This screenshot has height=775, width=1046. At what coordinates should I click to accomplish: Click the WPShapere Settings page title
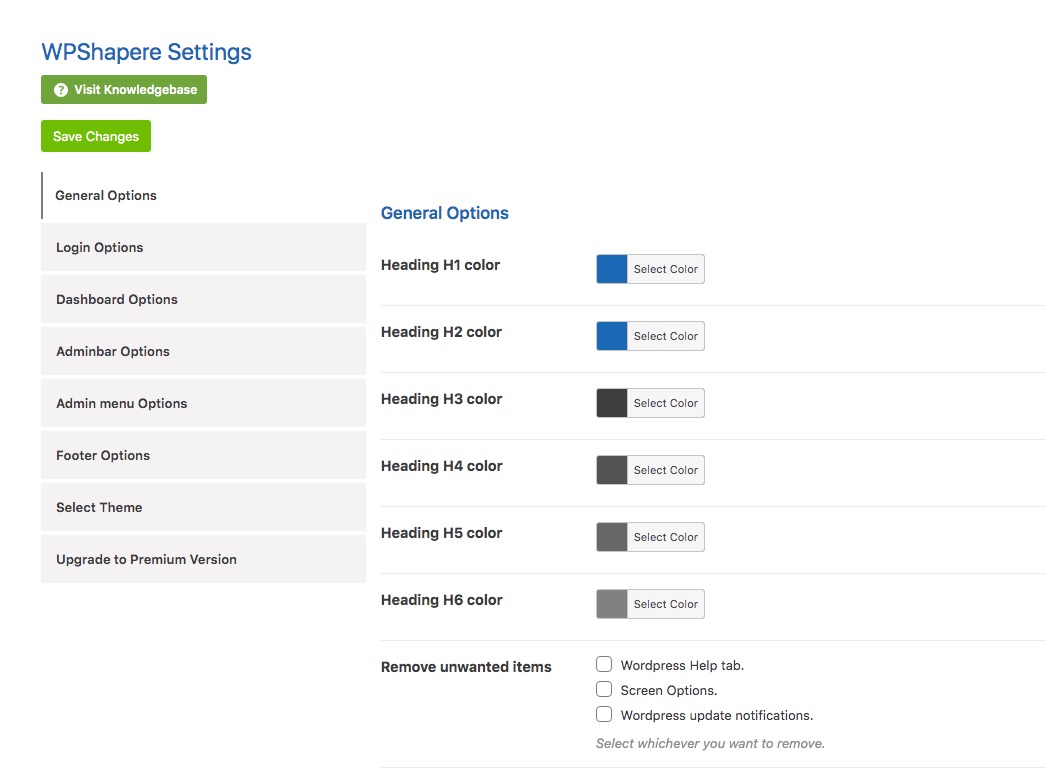coord(146,52)
